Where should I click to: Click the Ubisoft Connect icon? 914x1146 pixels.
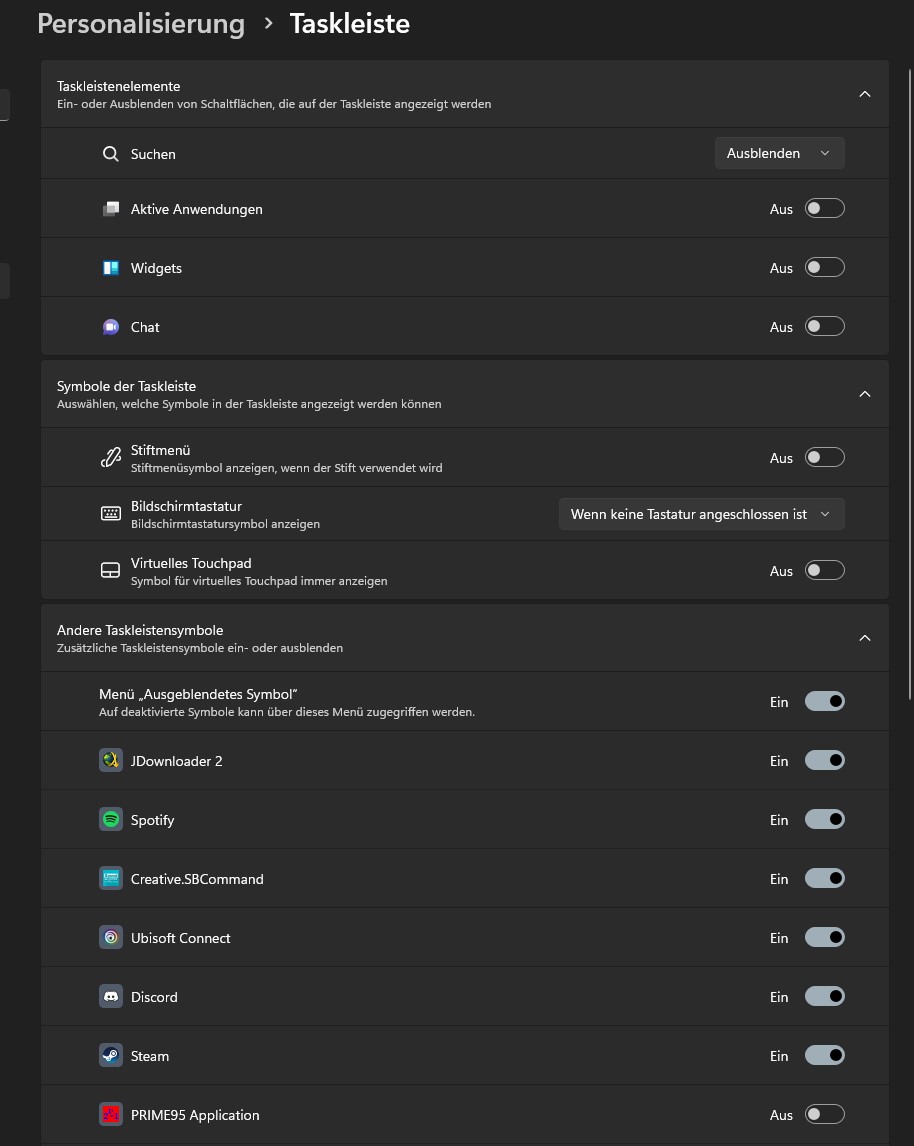pyautogui.click(x=111, y=938)
